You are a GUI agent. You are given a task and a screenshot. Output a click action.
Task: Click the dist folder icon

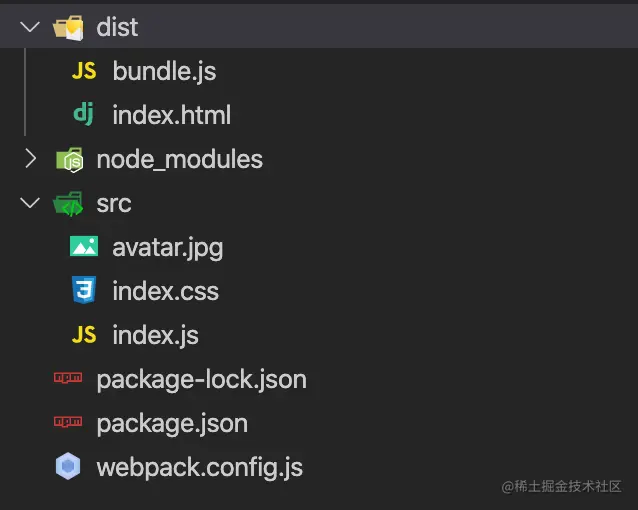click(x=68, y=28)
